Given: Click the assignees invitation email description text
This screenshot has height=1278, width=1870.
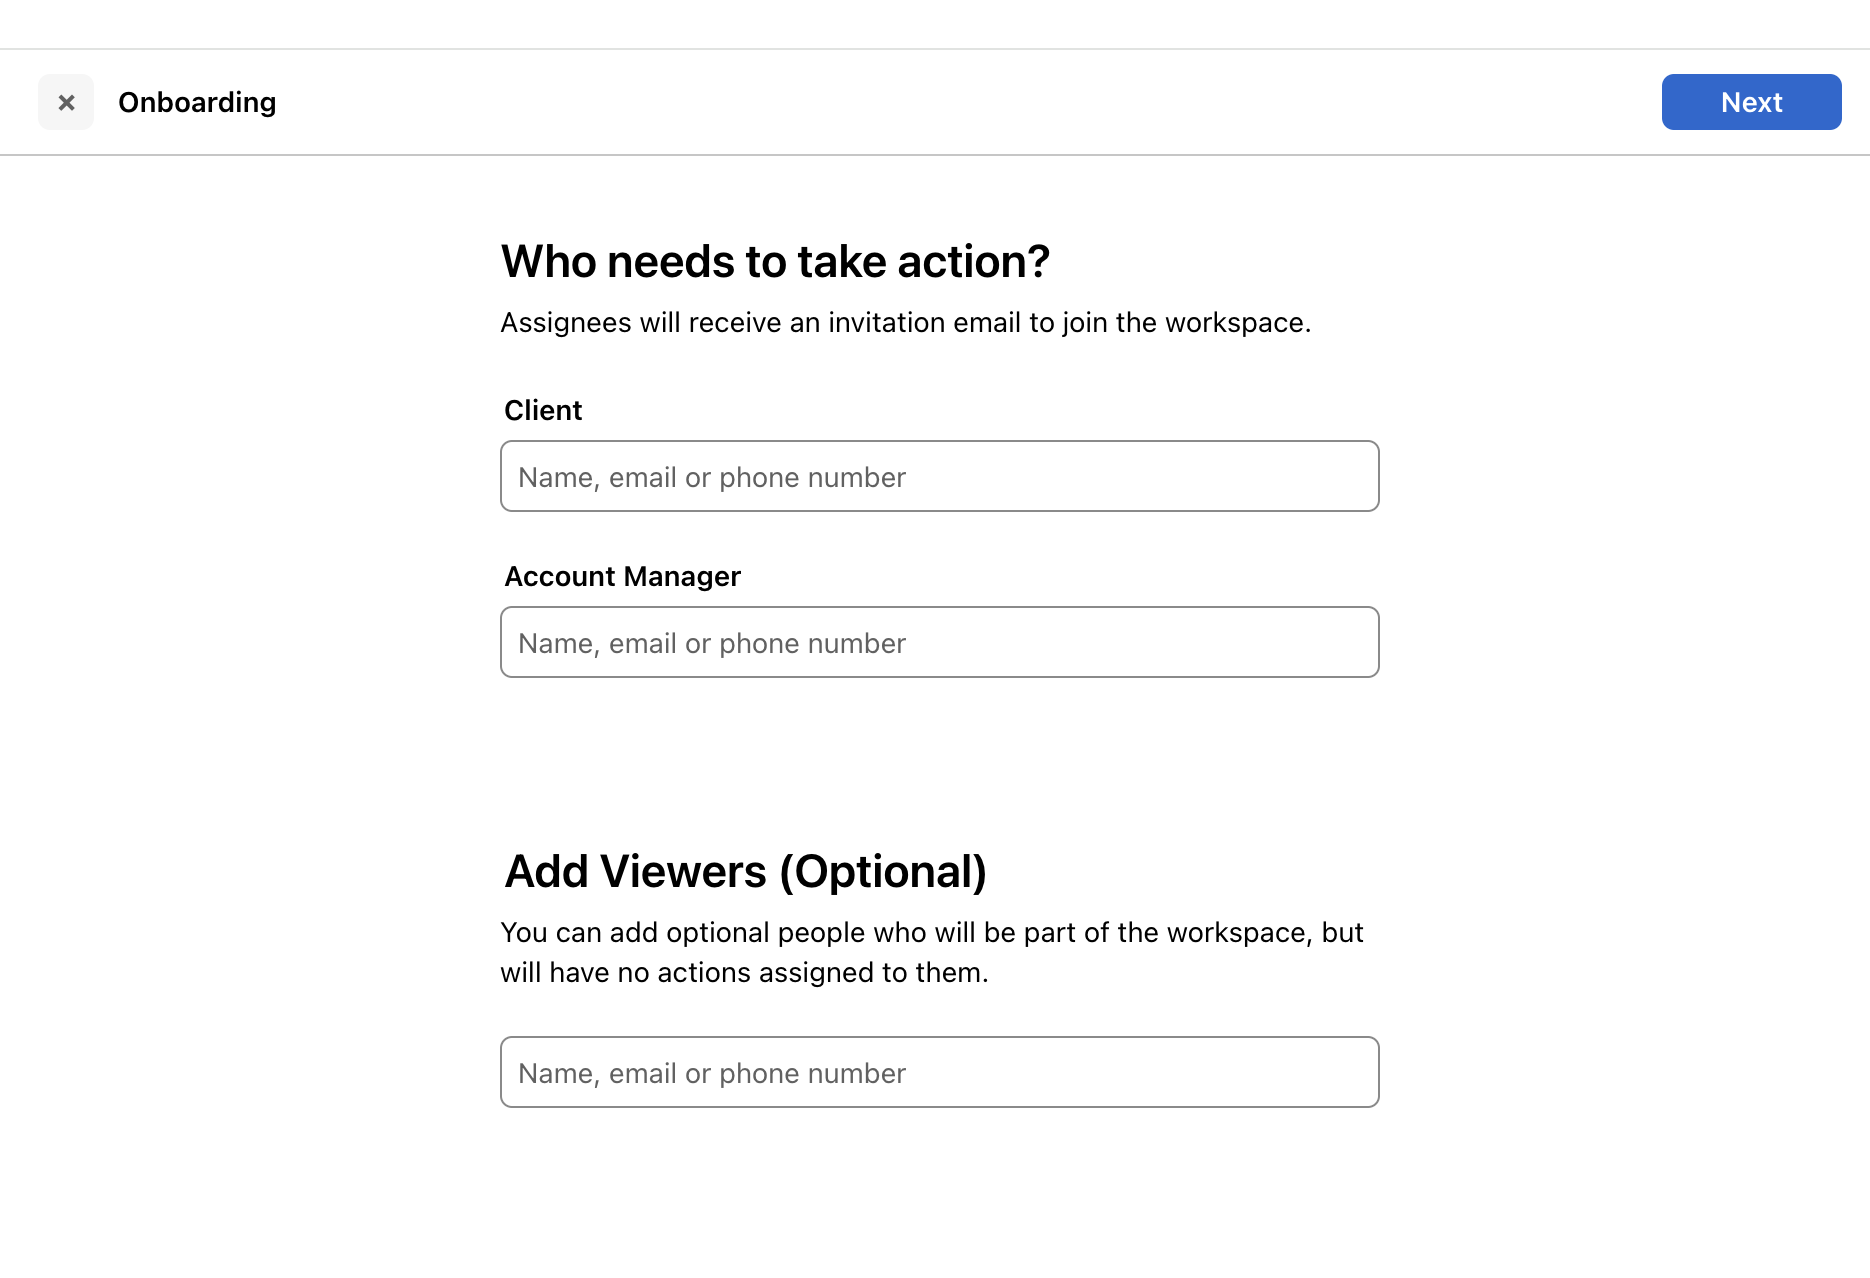Looking at the screenshot, I should coord(905,323).
